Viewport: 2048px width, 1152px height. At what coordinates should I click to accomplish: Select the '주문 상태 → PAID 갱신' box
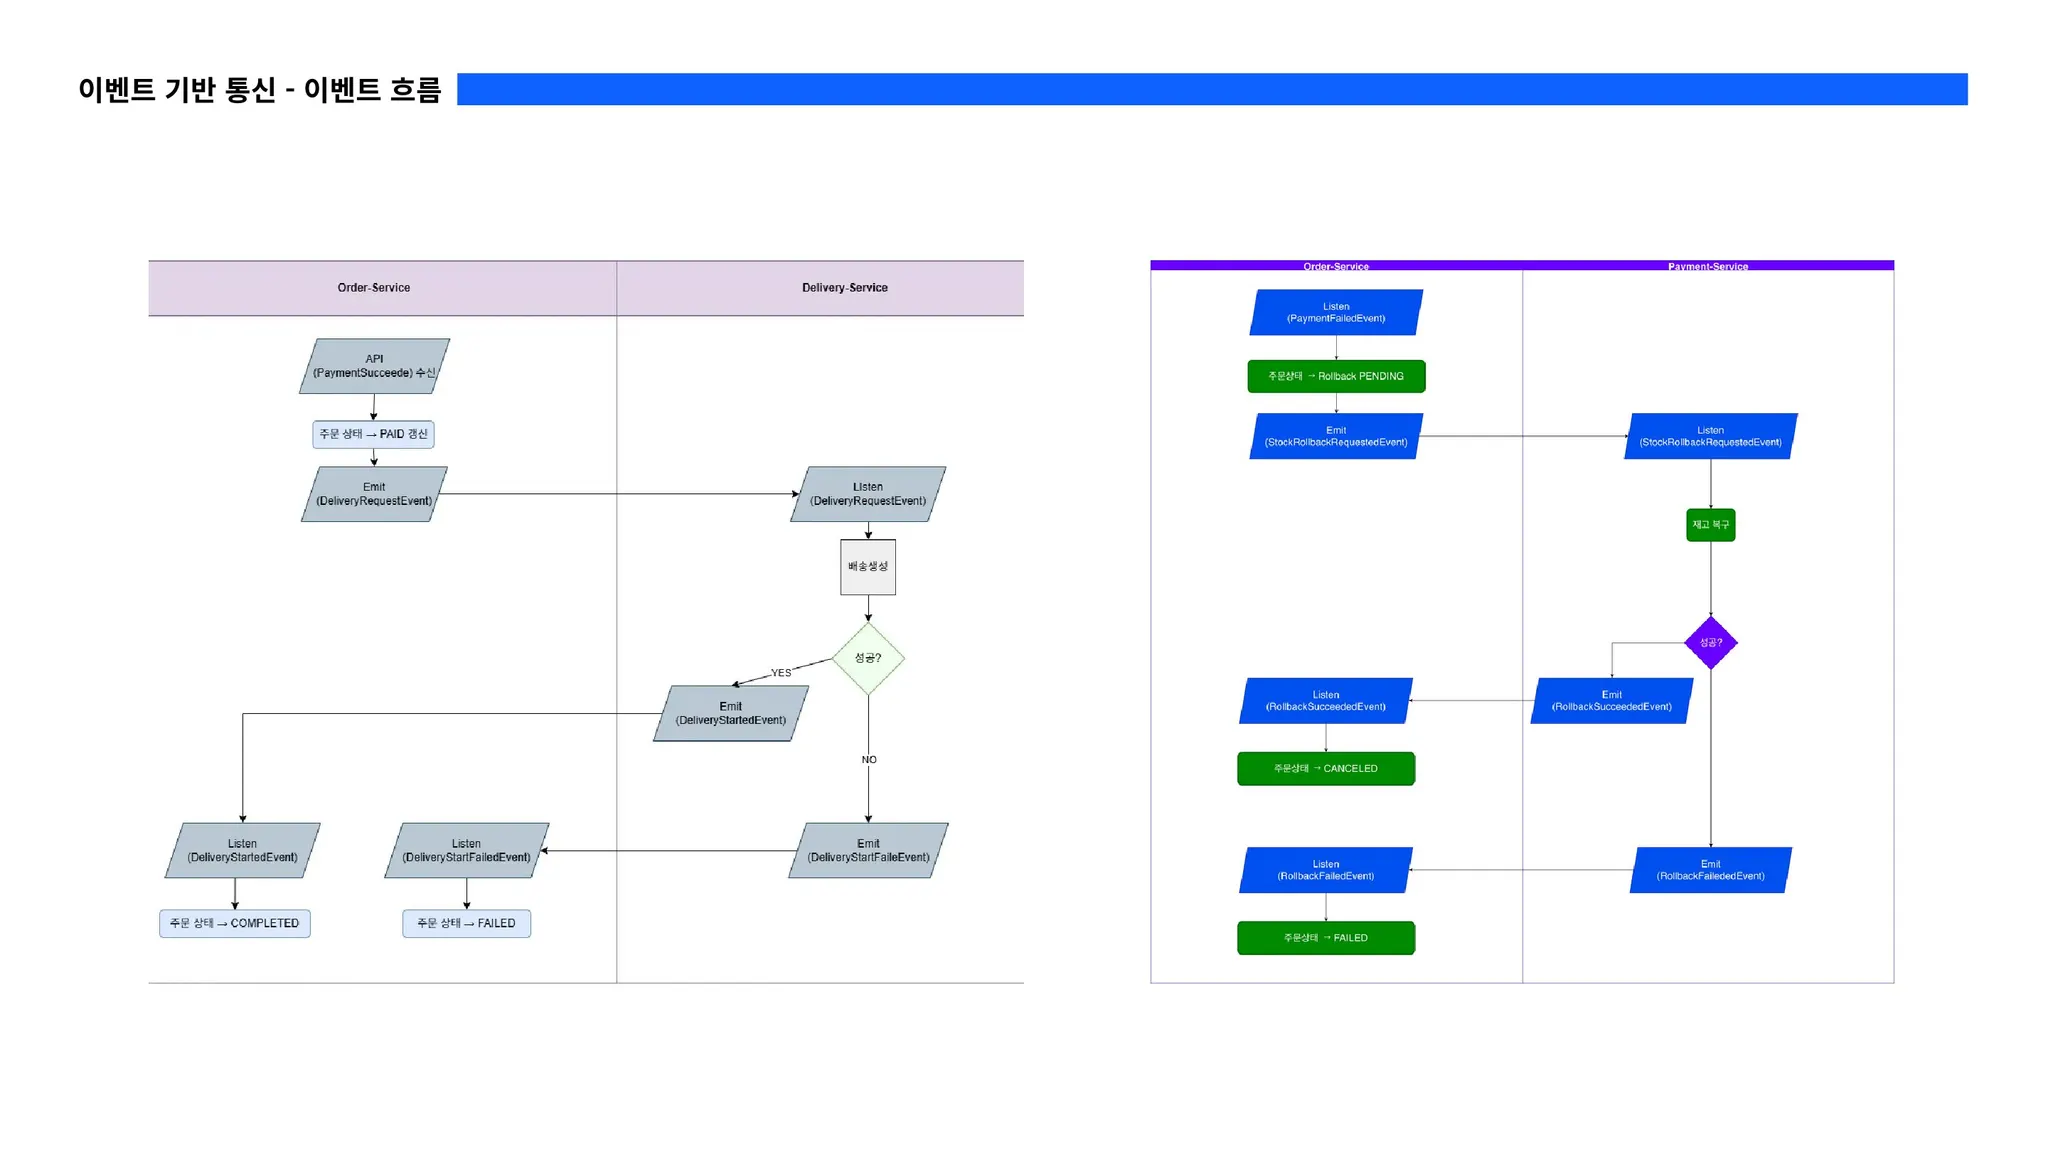click(373, 434)
